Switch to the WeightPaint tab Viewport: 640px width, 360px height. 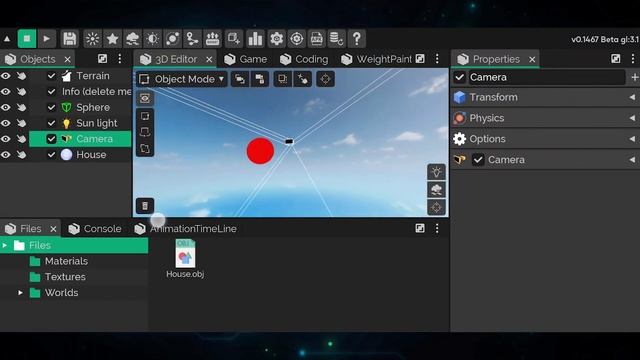[377, 59]
